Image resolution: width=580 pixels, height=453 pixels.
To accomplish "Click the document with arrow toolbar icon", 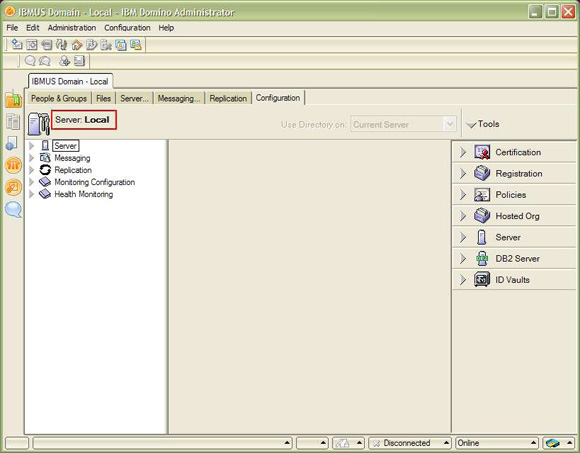I will tap(91, 45).
